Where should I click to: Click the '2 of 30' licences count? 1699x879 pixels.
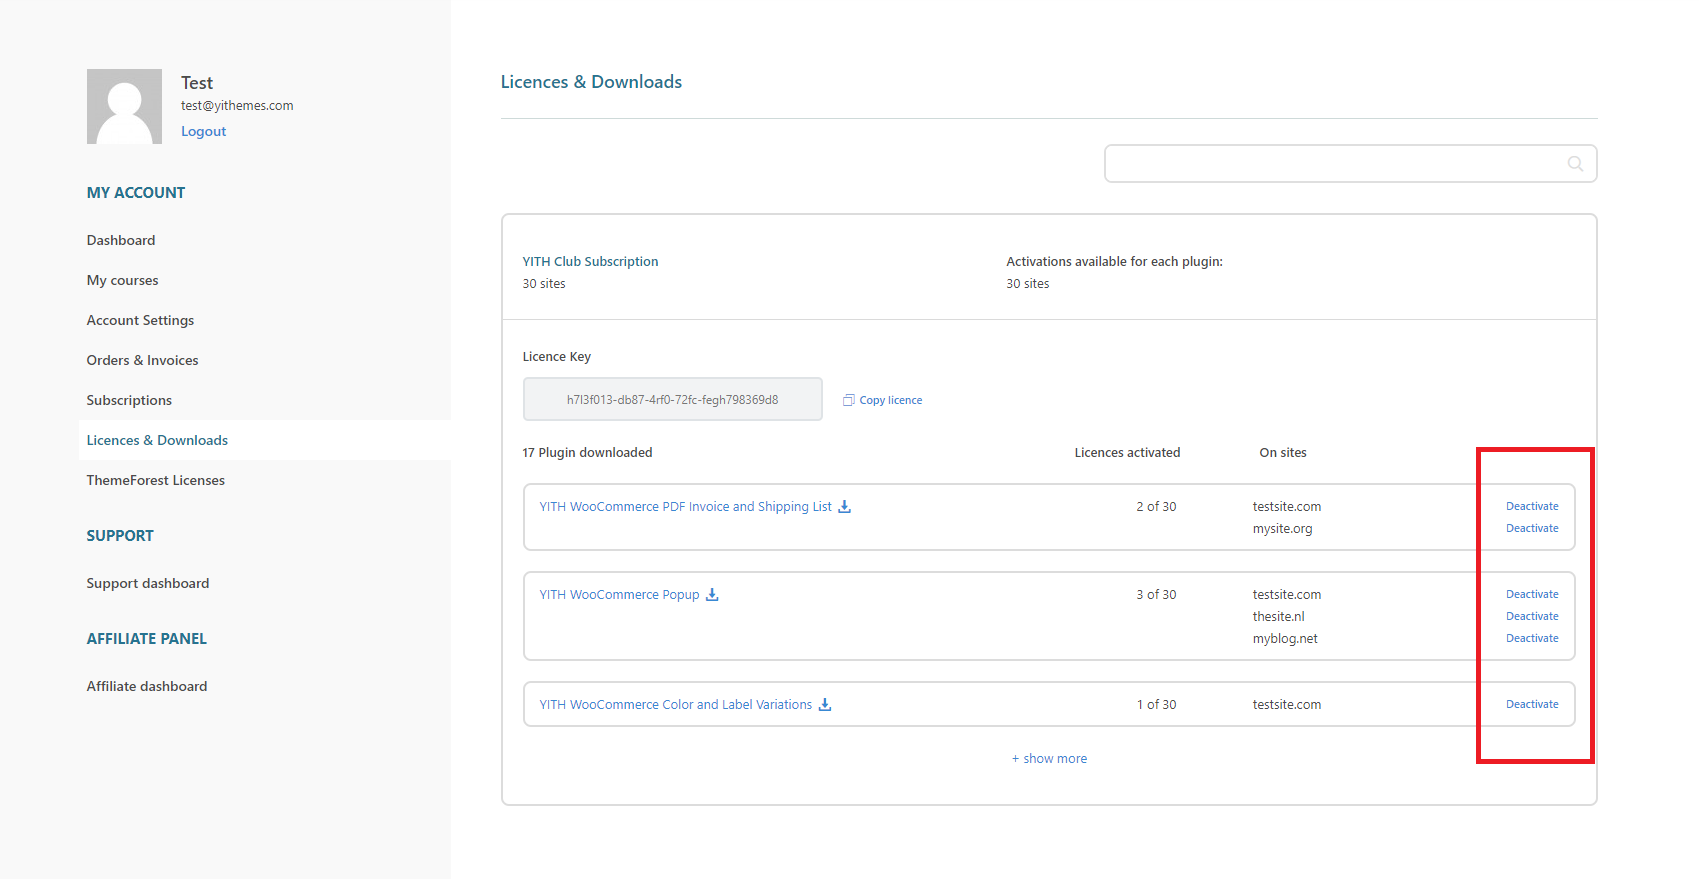pyautogui.click(x=1156, y=507)
